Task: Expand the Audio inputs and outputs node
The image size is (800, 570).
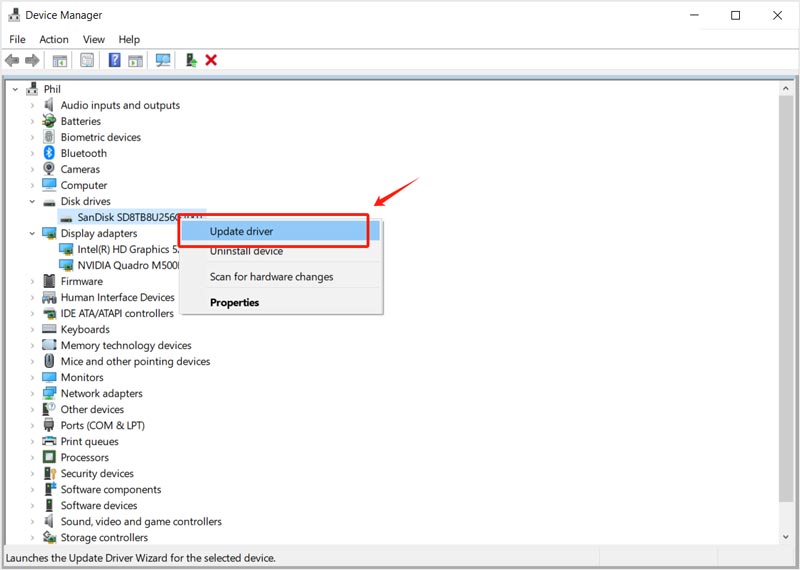Action: (x=32, y=105)
